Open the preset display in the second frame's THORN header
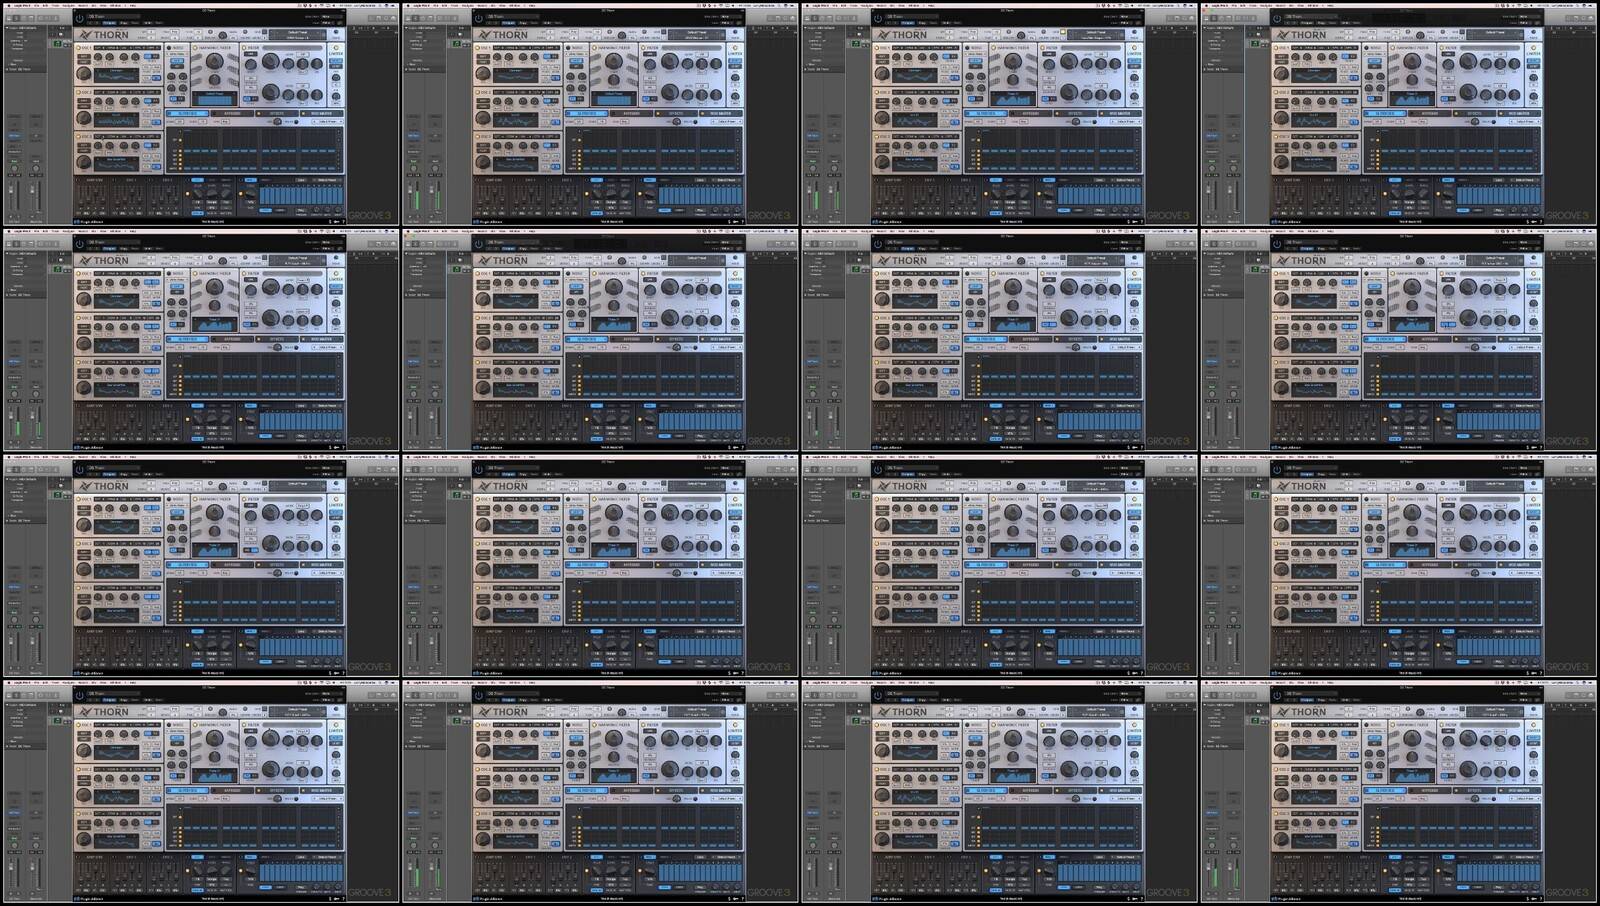Viewport: 1600px width, 906px height. (697, 34)
